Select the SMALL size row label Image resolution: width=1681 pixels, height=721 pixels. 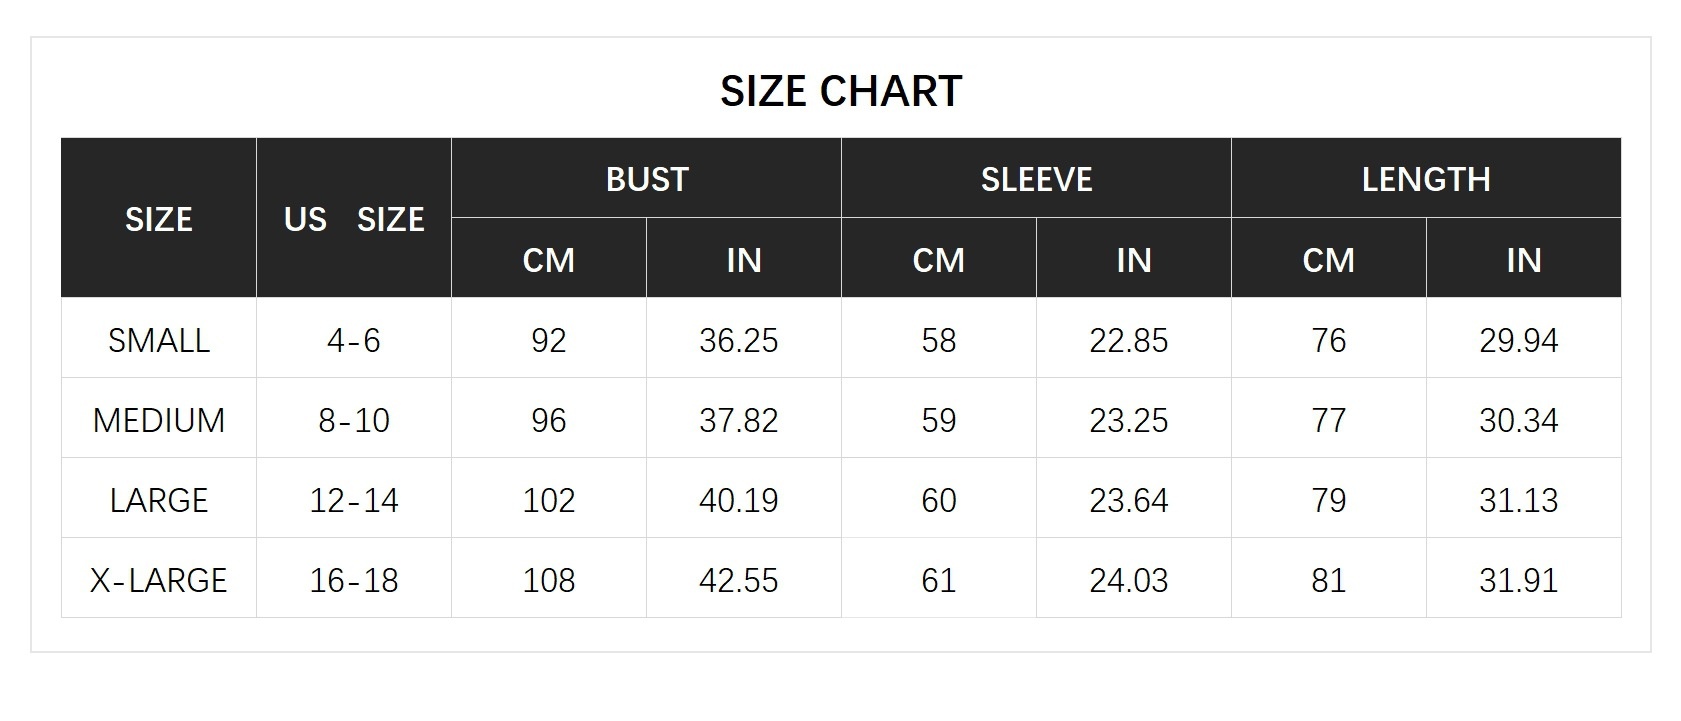[159, 340]
